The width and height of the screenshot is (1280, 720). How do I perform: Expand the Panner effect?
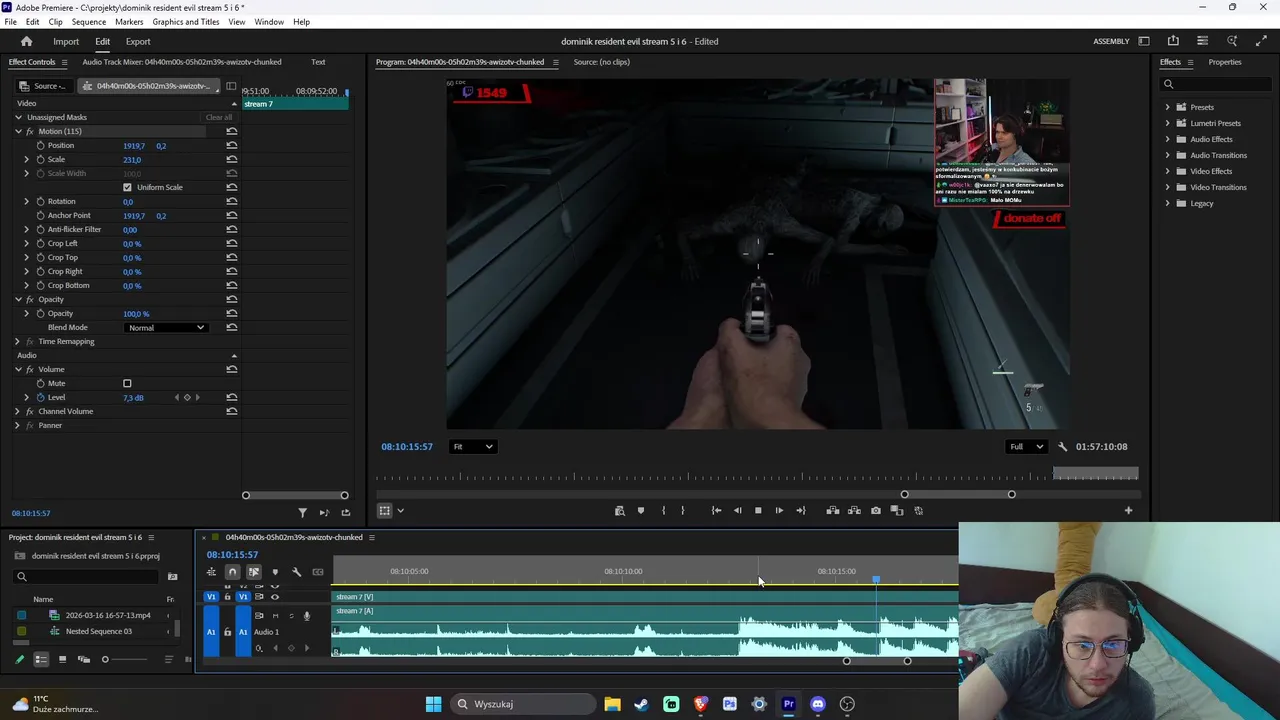[x=17, y=426]
